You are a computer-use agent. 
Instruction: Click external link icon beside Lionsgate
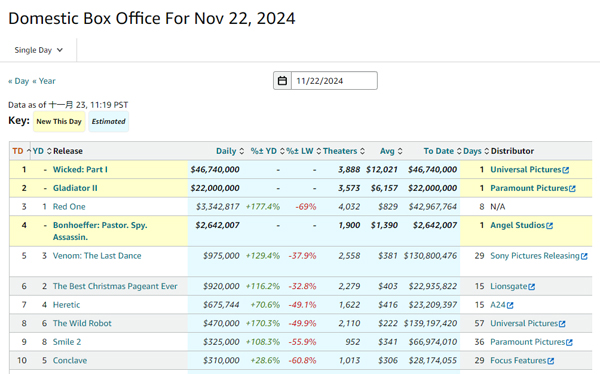tap(532, 287)
